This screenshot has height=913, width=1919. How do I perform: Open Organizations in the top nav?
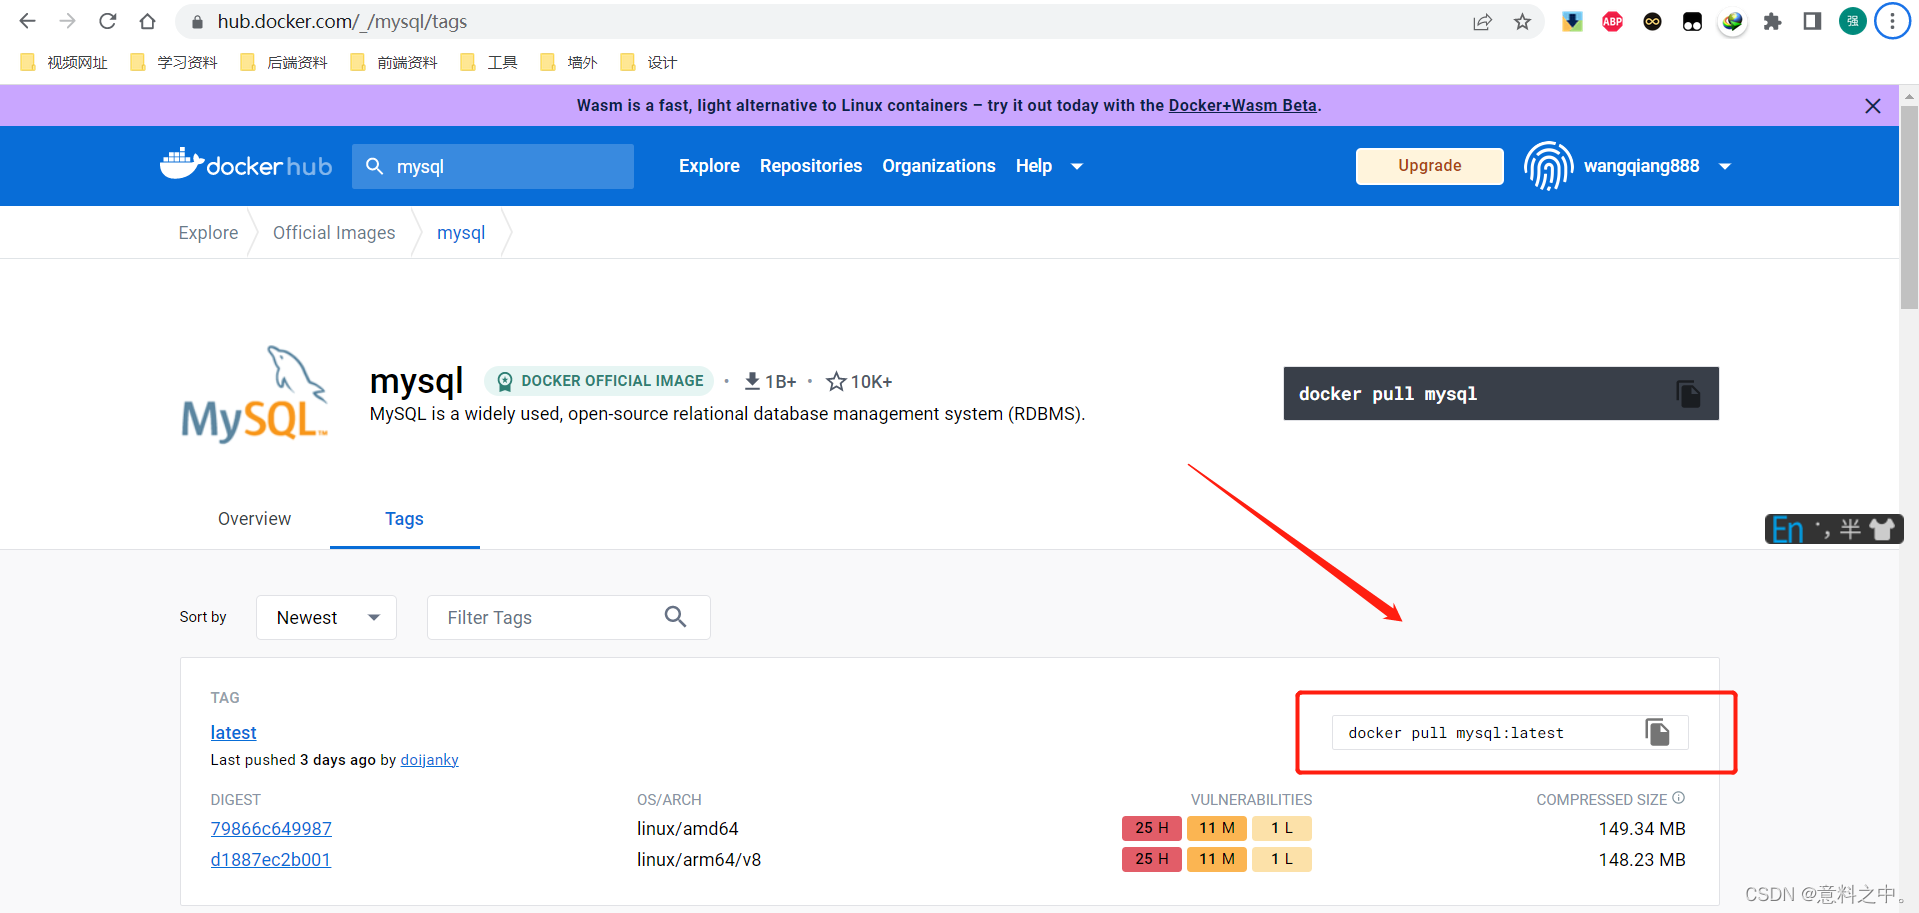tap(939, 166)
